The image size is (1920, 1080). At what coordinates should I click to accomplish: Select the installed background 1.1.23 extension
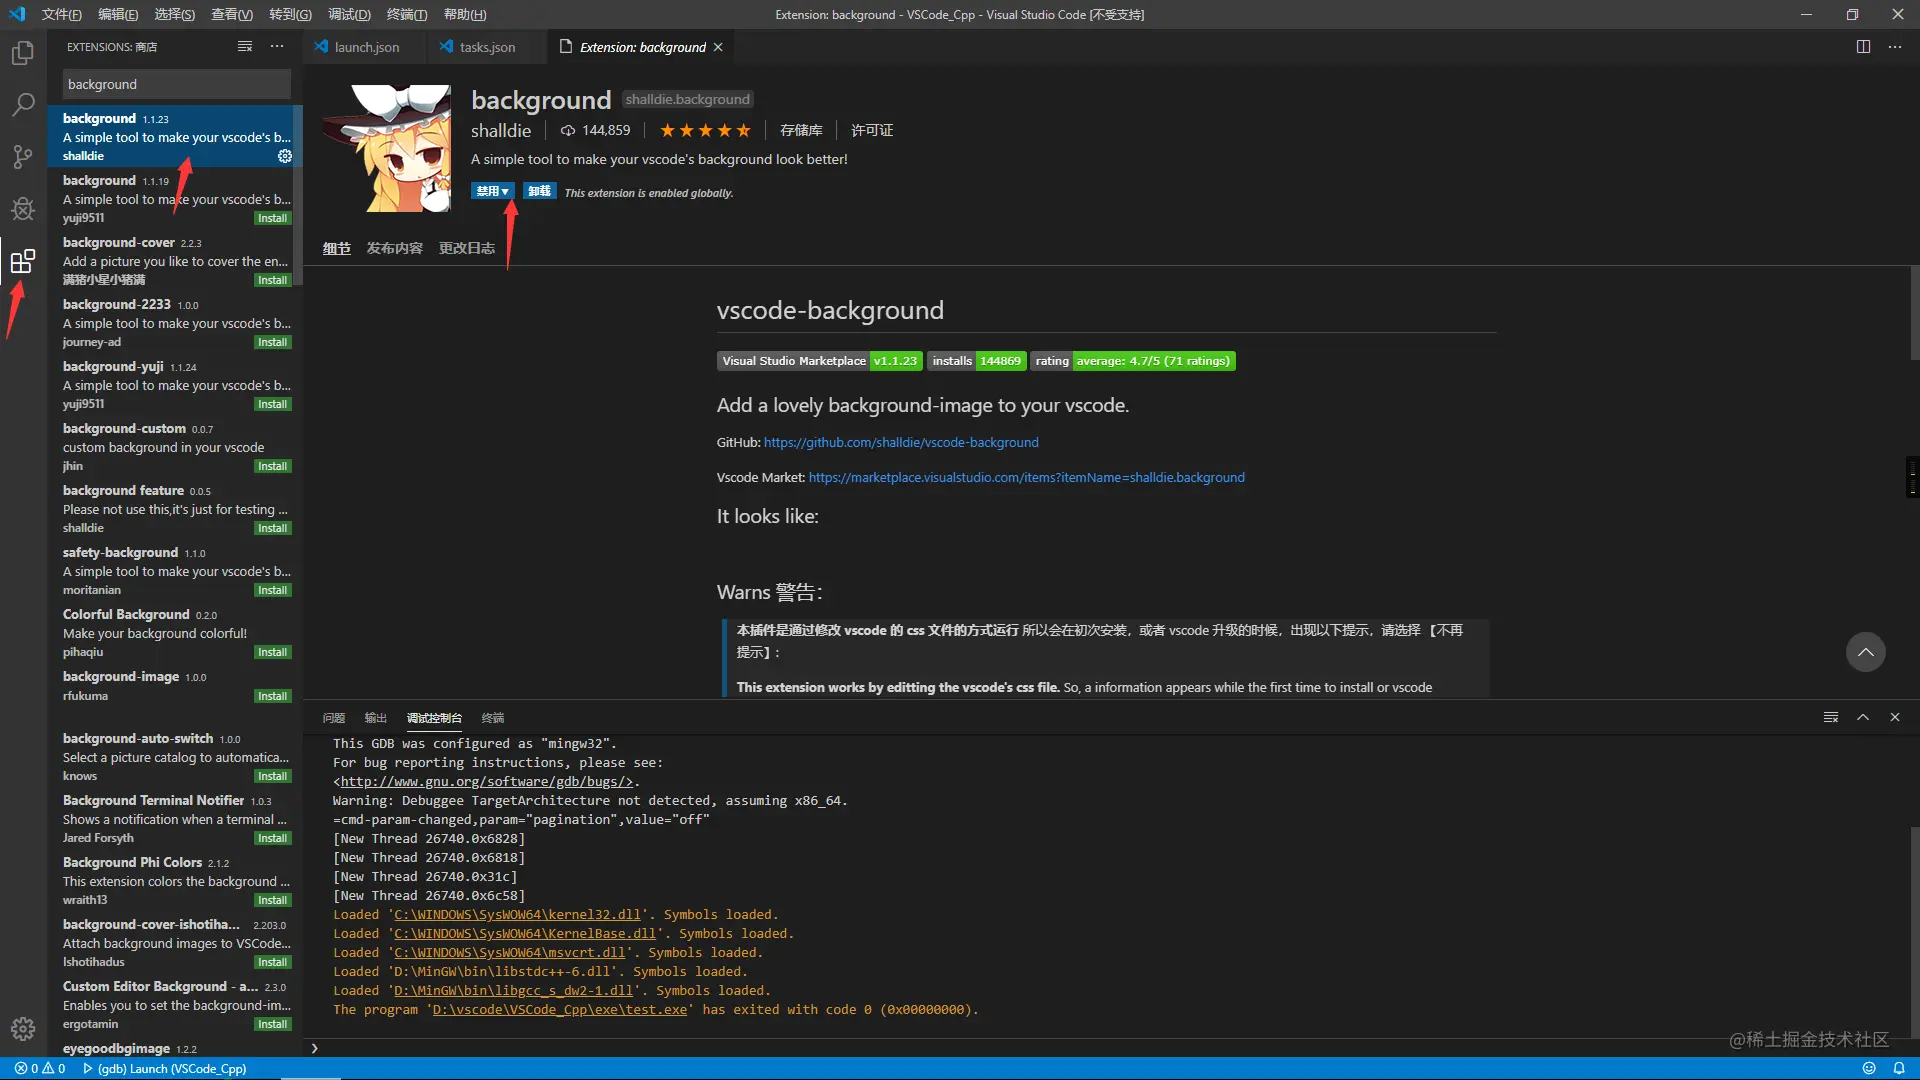(175, 136)
